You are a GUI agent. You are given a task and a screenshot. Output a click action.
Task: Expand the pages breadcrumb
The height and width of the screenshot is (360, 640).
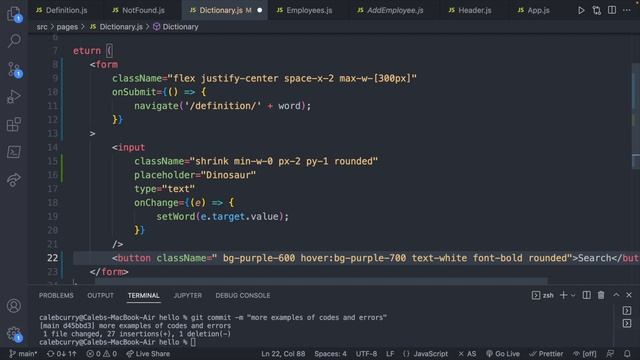coord(67,27)
